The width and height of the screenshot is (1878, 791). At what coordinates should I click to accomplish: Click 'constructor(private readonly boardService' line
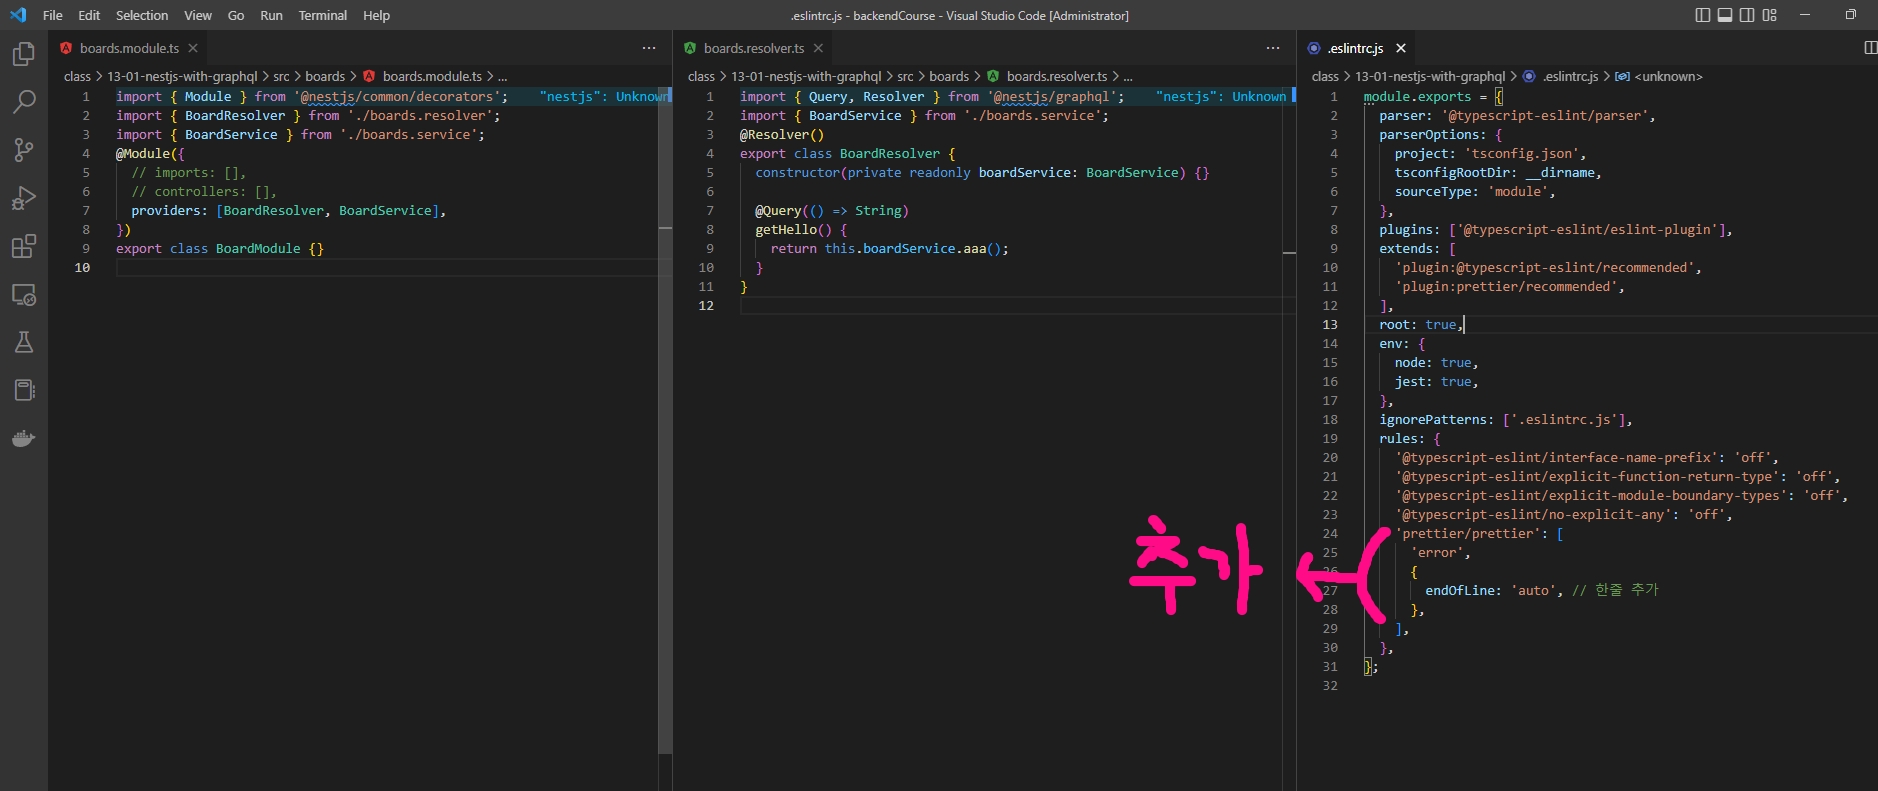982,173
